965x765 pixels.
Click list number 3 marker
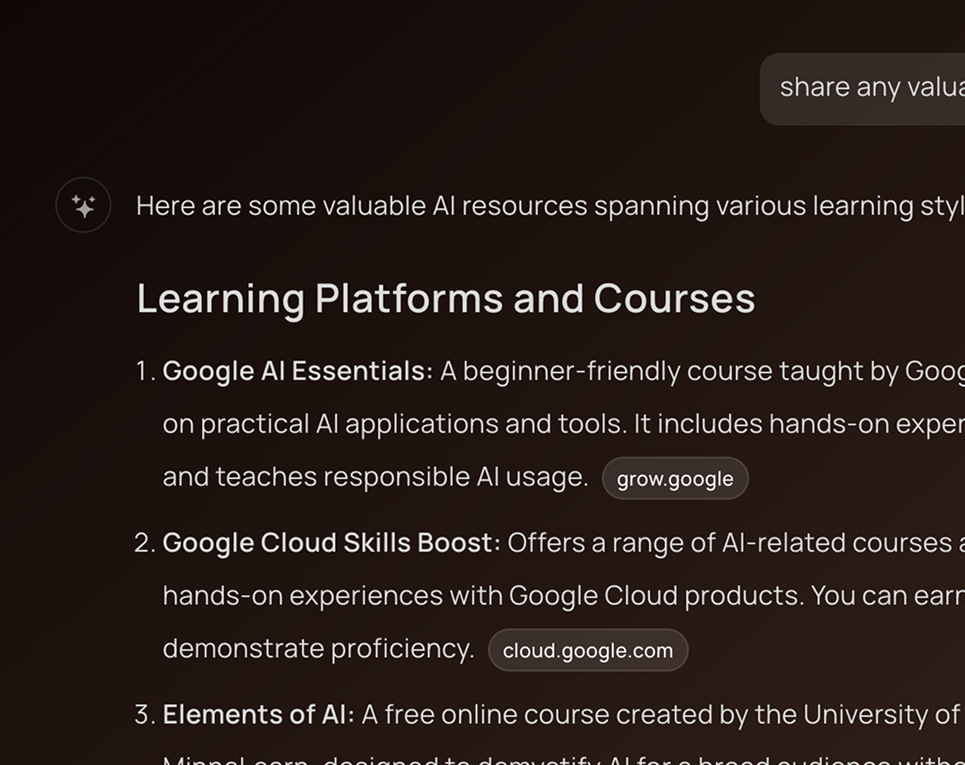(145, 715)
